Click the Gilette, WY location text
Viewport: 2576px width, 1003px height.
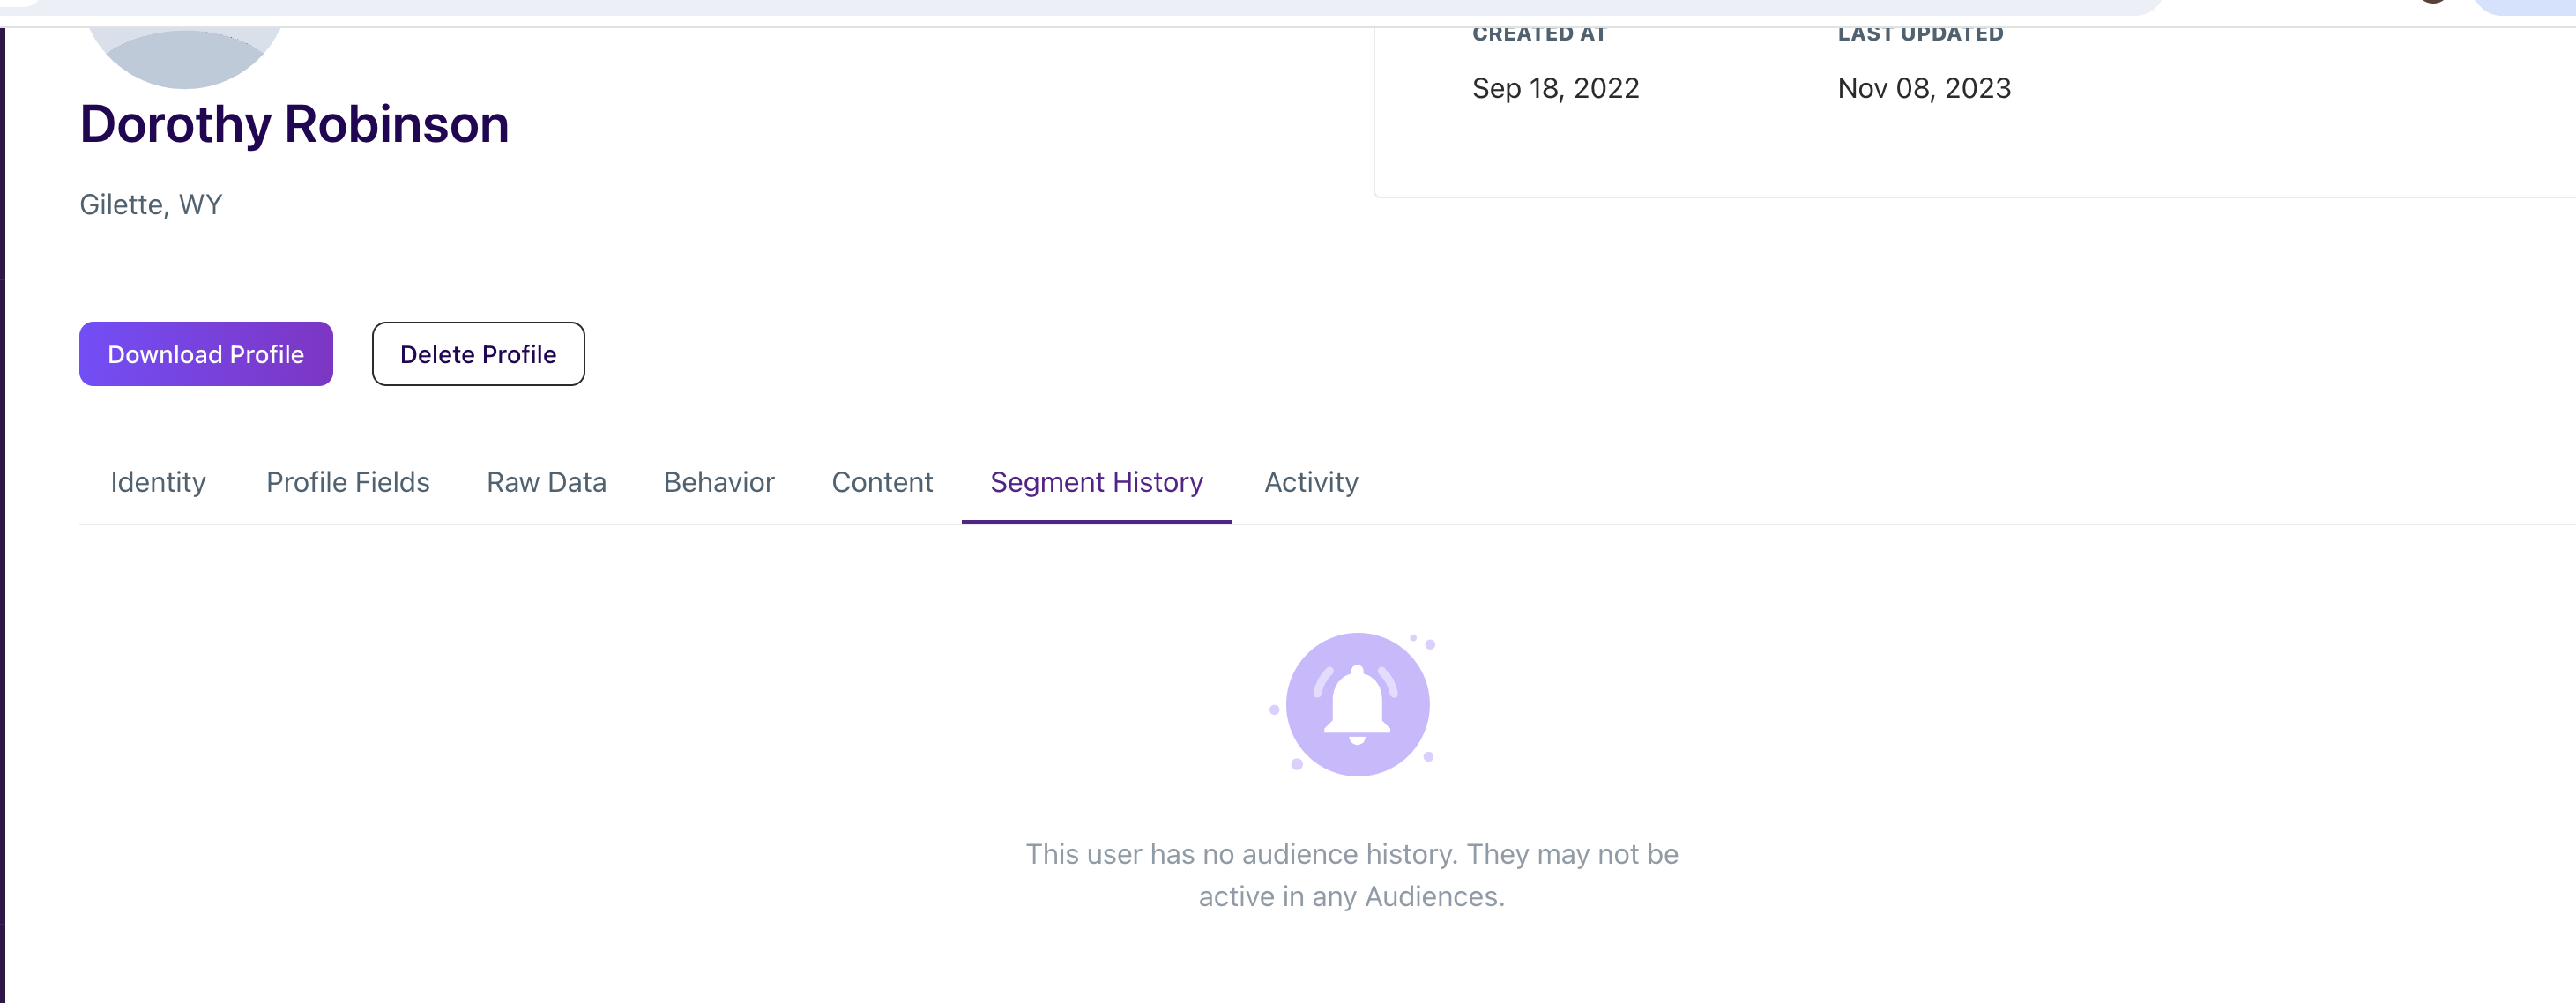pos(151,204)
